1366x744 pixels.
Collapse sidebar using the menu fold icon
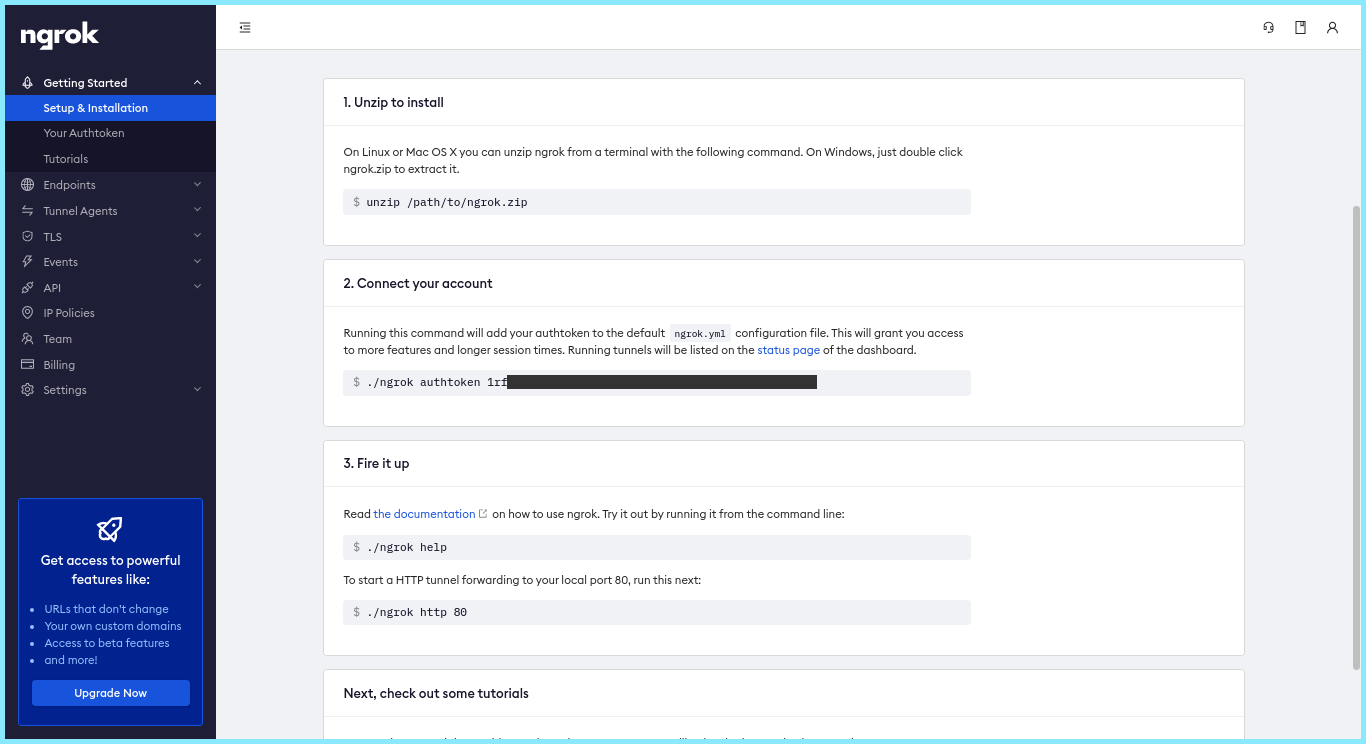click(x=245, y=28)
